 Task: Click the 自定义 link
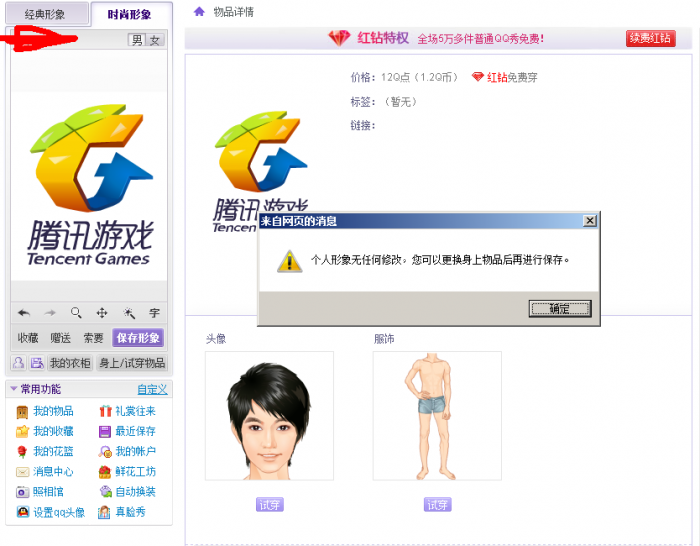click(152, 389)
